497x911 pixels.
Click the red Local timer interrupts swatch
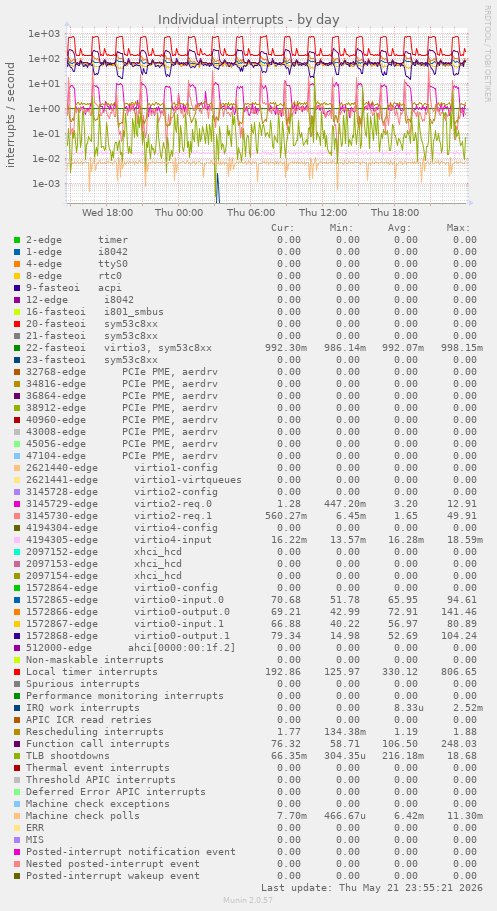pos(17,672)
